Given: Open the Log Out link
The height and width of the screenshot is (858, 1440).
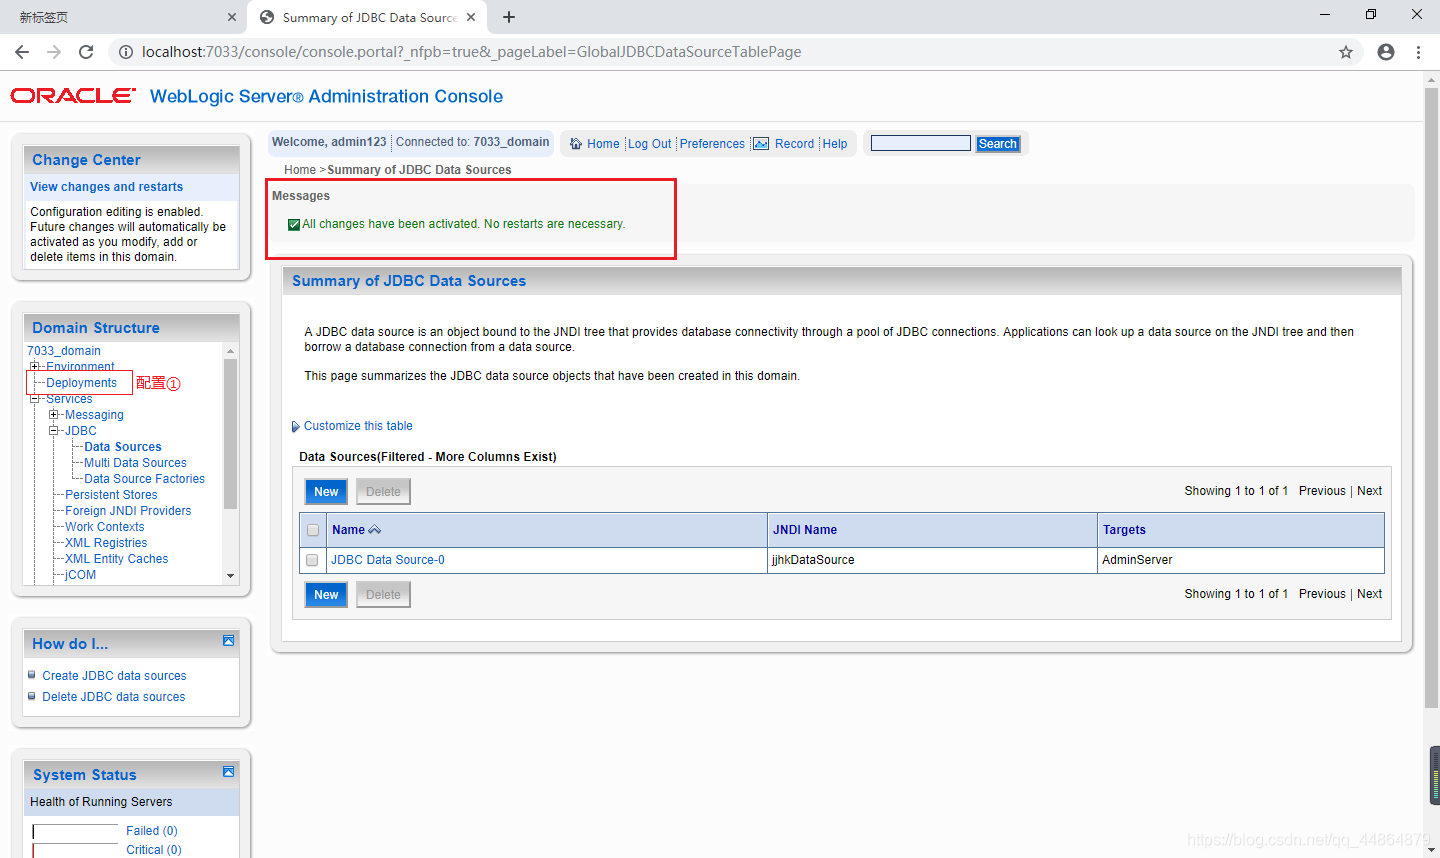Looking at the screenshot, I should click(x=650, y=144).
